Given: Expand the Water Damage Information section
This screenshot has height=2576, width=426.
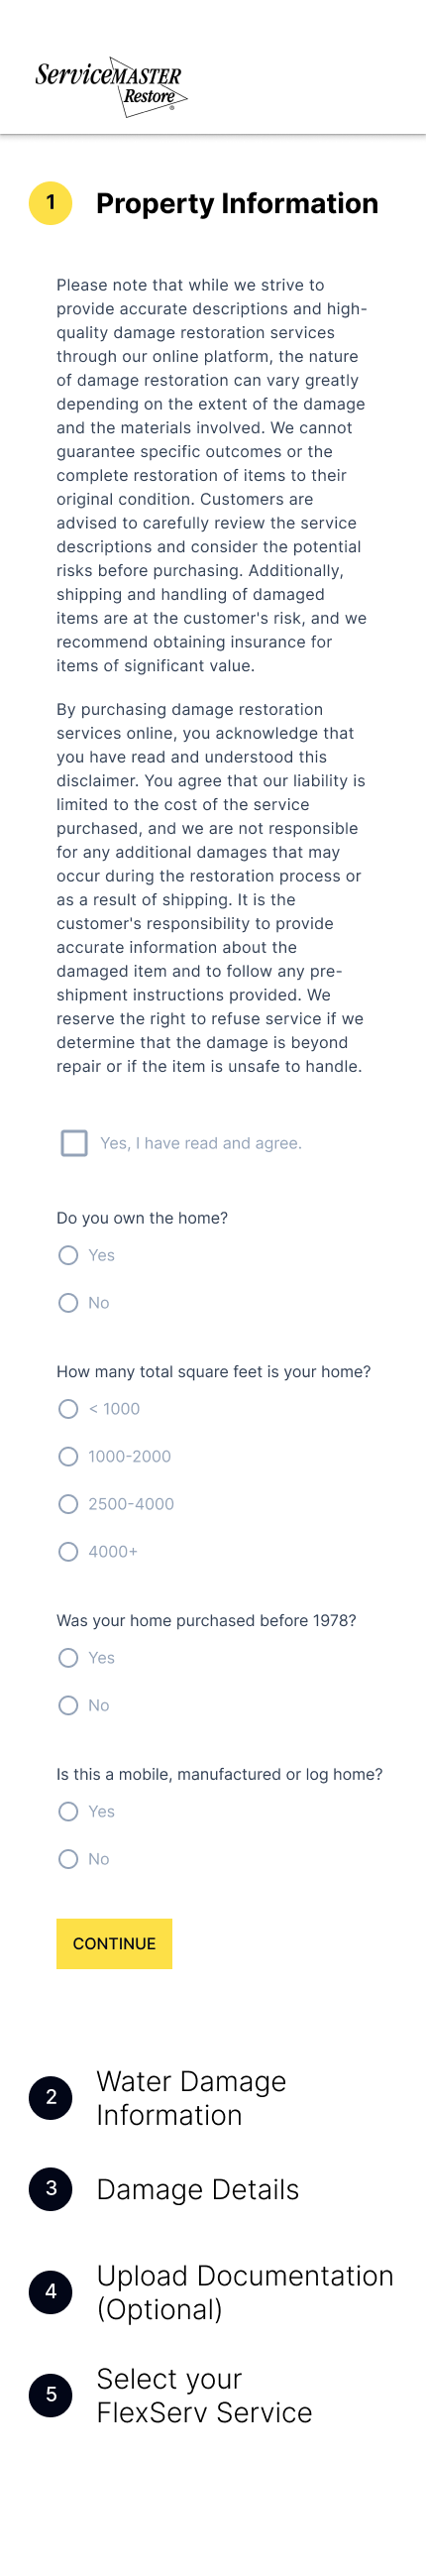Looking at the screenshot, I should pos(191,2098).
